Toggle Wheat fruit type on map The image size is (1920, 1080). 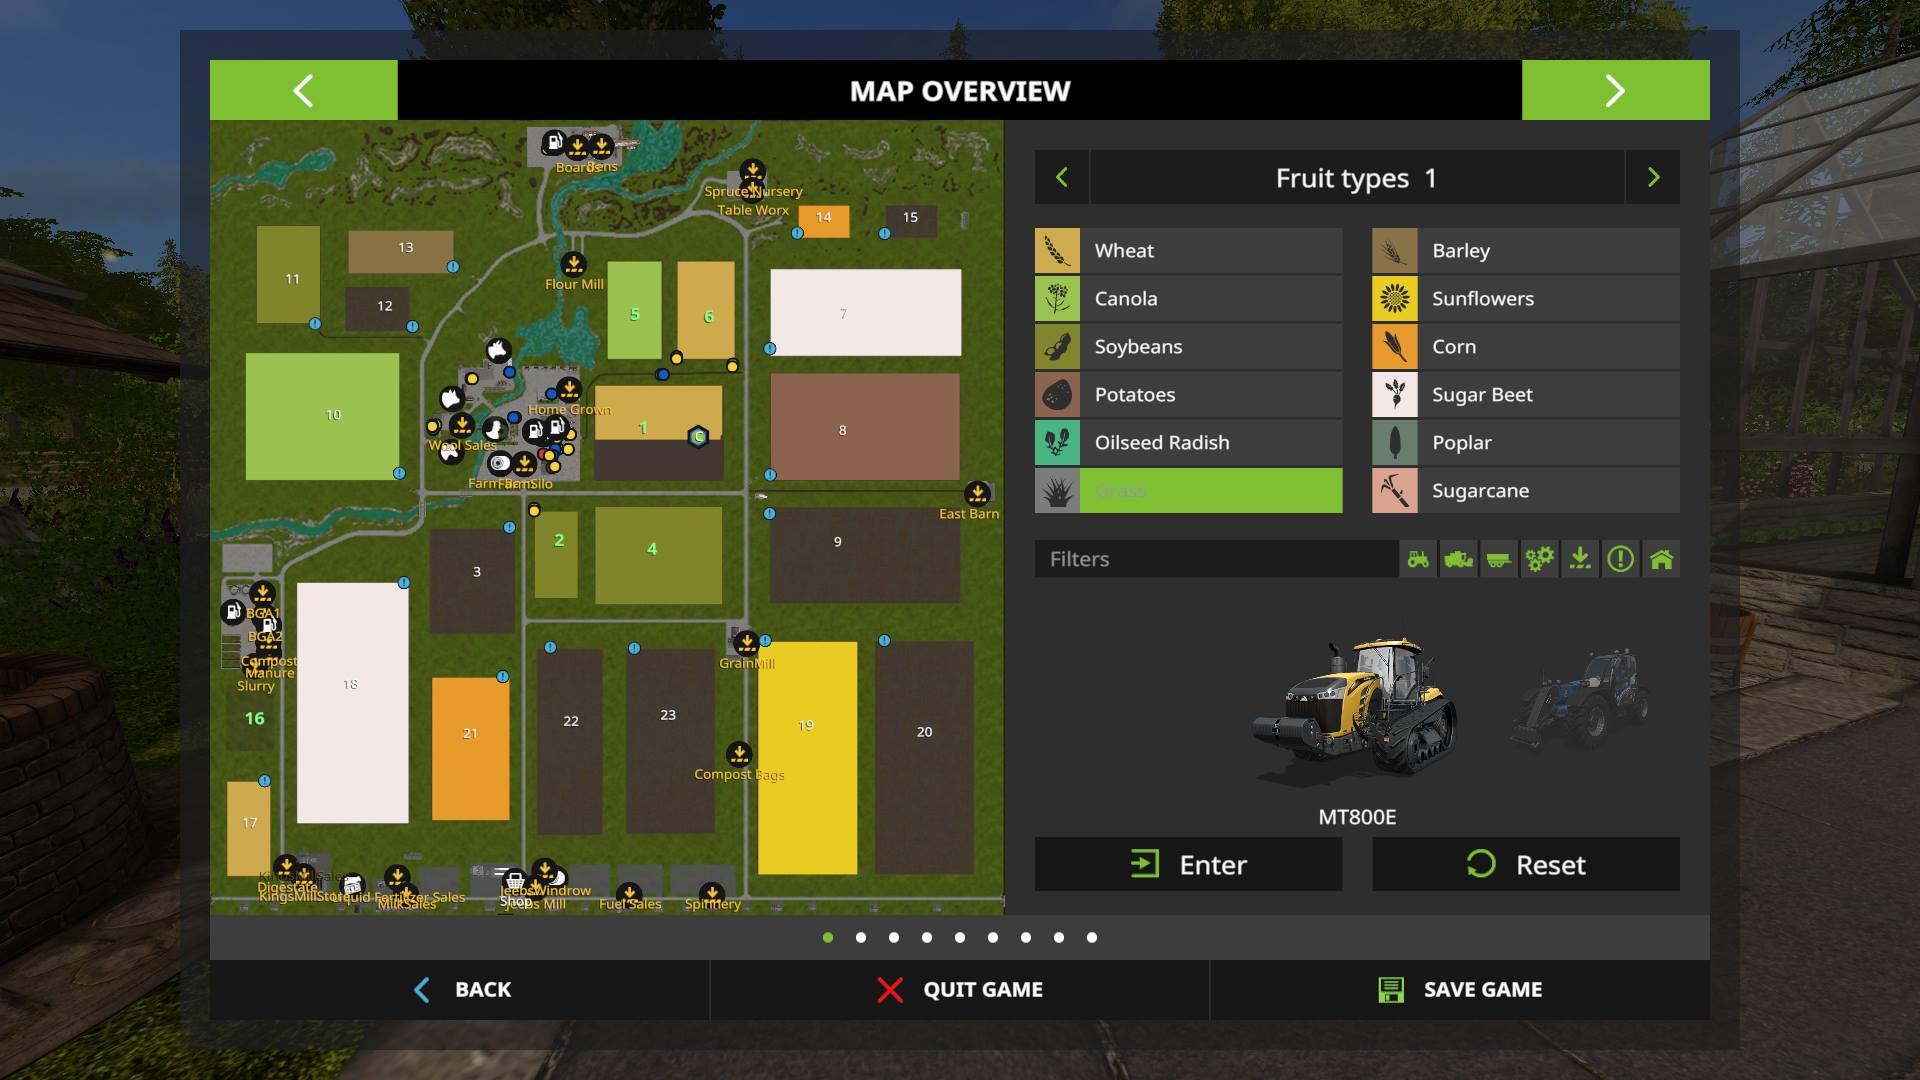(x=1188, y=251)
